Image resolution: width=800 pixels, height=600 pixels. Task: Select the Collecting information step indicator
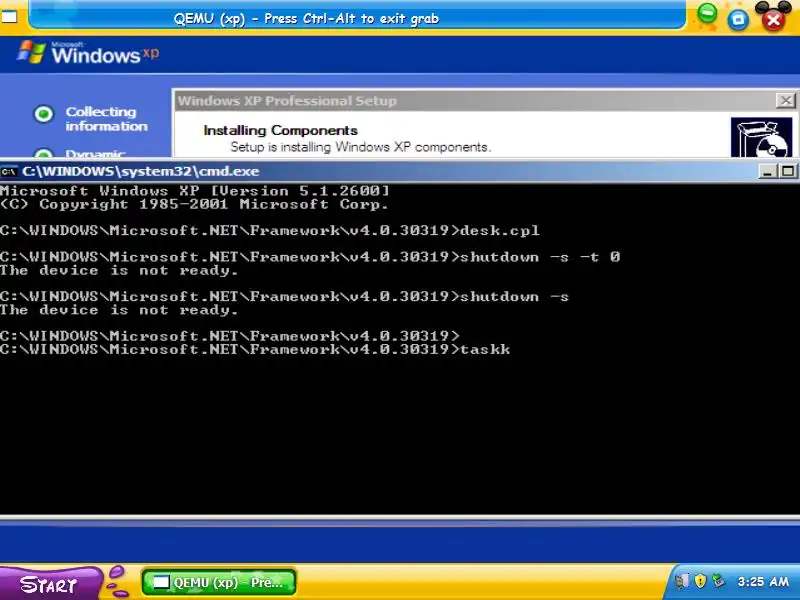coord(44,114)
